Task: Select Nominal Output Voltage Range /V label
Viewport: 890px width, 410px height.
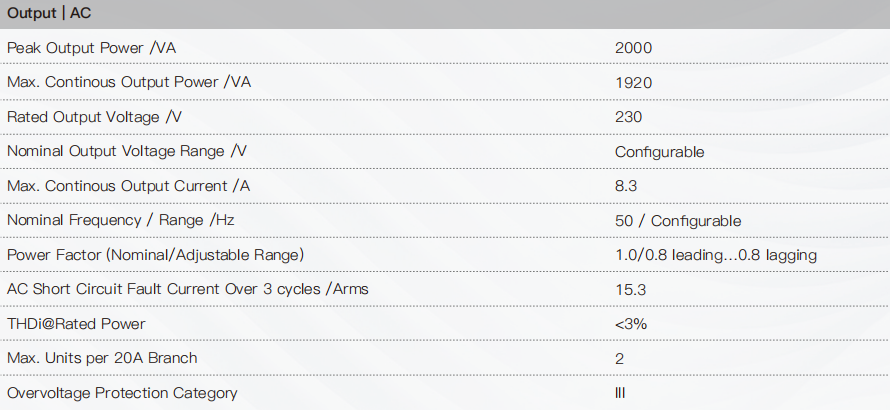Action: coord(127,152)
